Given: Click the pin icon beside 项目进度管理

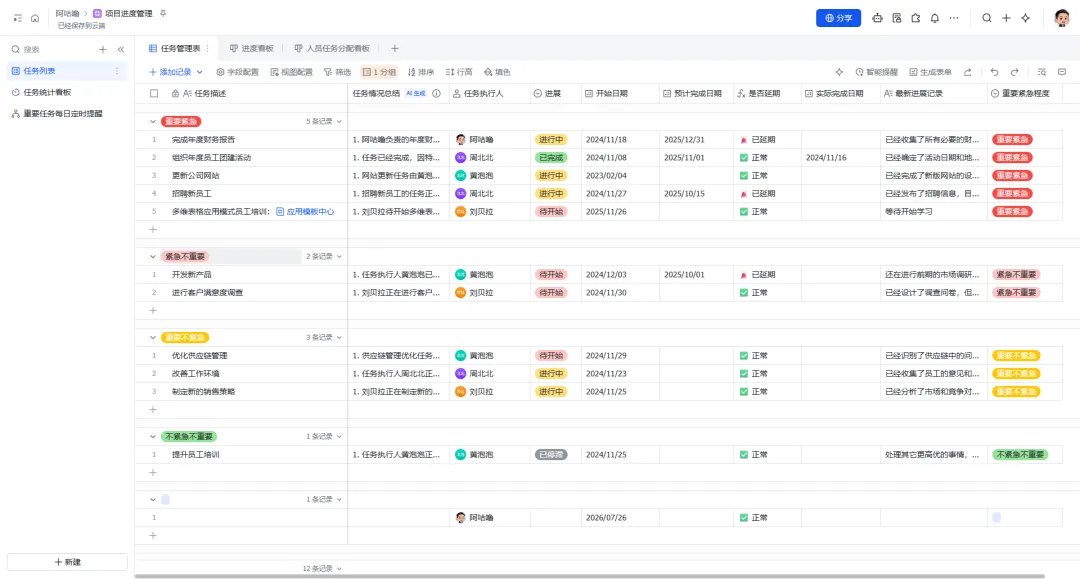Looking at the screenshot, I should pyautogui.click(x=163, y=13).
